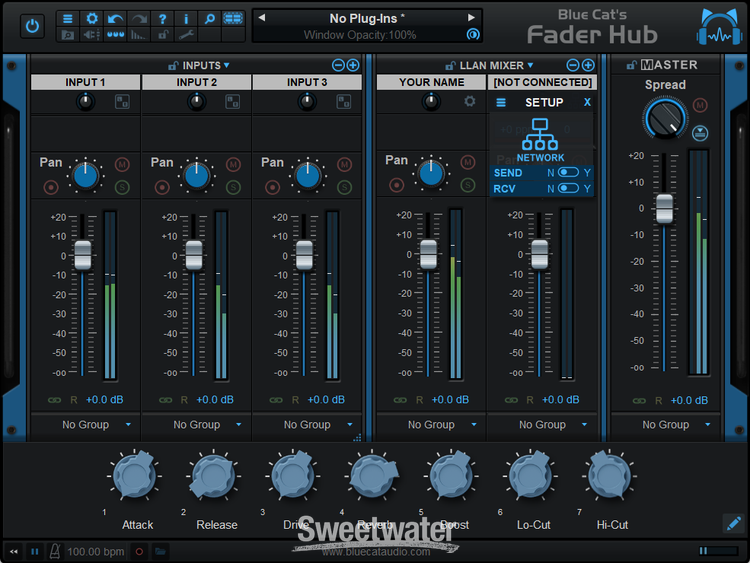Screen dimensions: 750x563
Task: Add a channel with INPUTS plus icon
Action: 353,65
